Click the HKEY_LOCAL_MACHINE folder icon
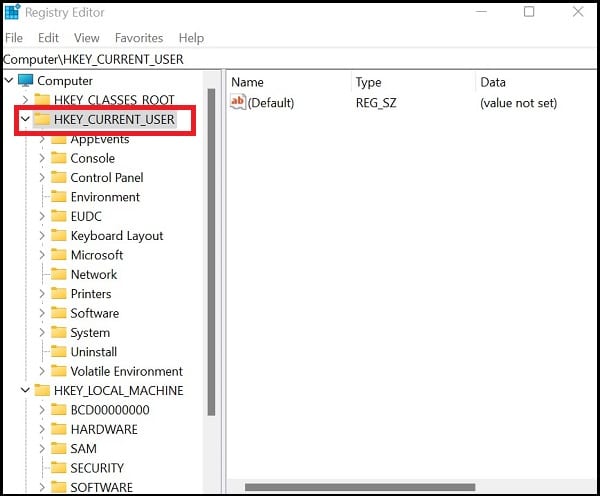Image resolution: width=600 pixels, height=496 pixels. [42, 390]
